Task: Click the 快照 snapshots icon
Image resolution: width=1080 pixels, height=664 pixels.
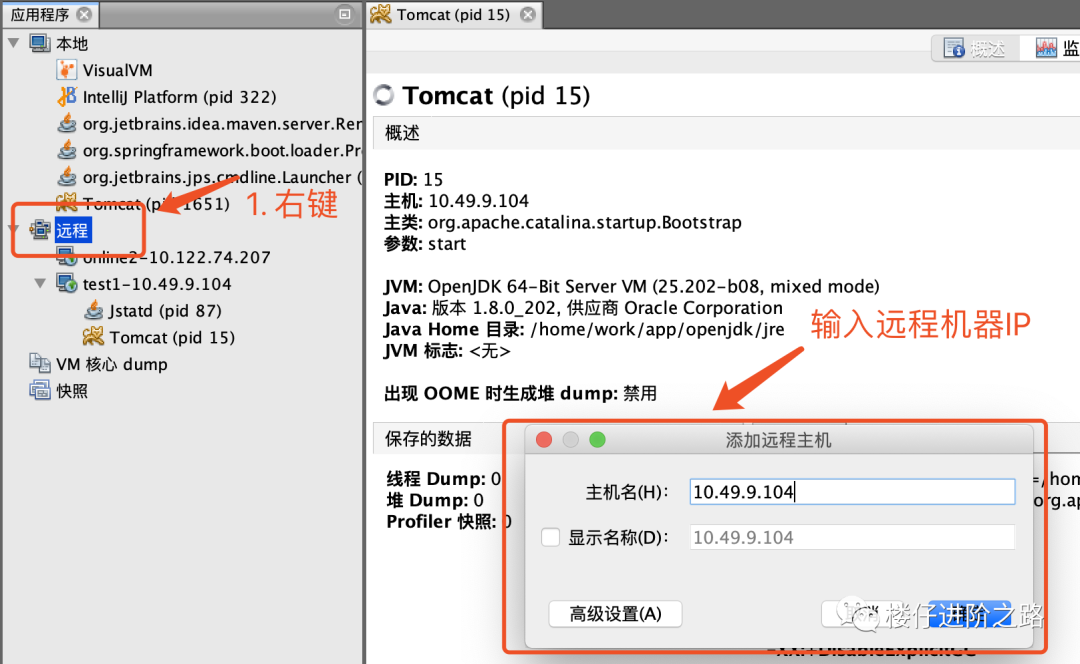Action: click(x=40, y=390)
